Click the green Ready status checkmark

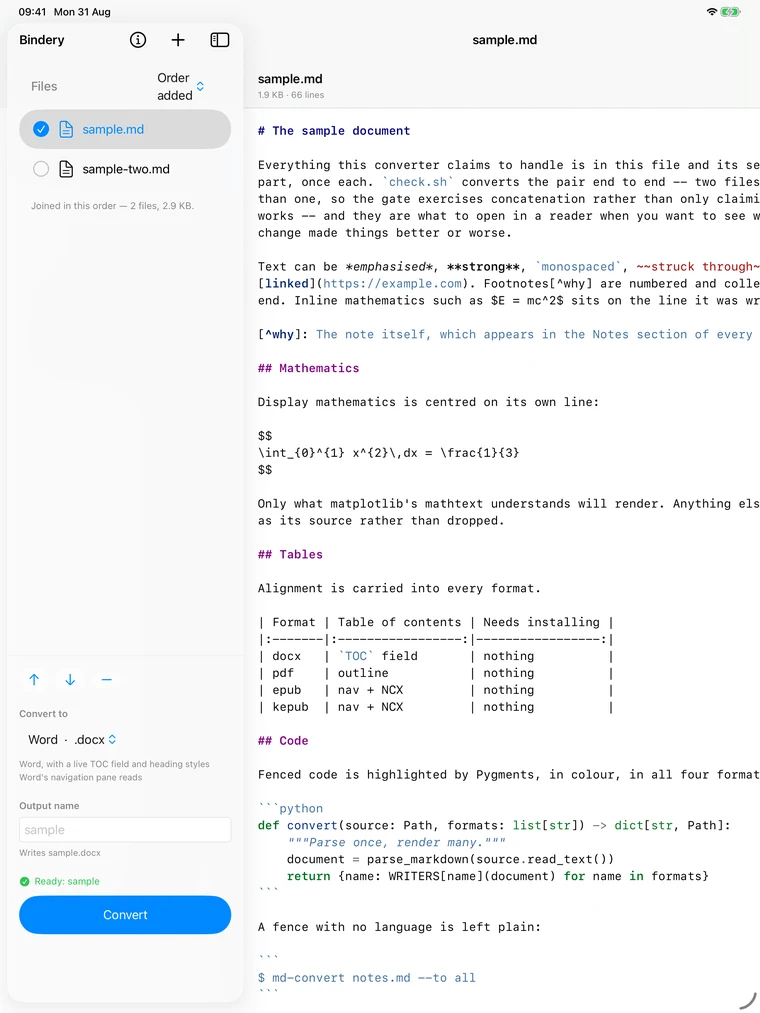pos(25,881)
